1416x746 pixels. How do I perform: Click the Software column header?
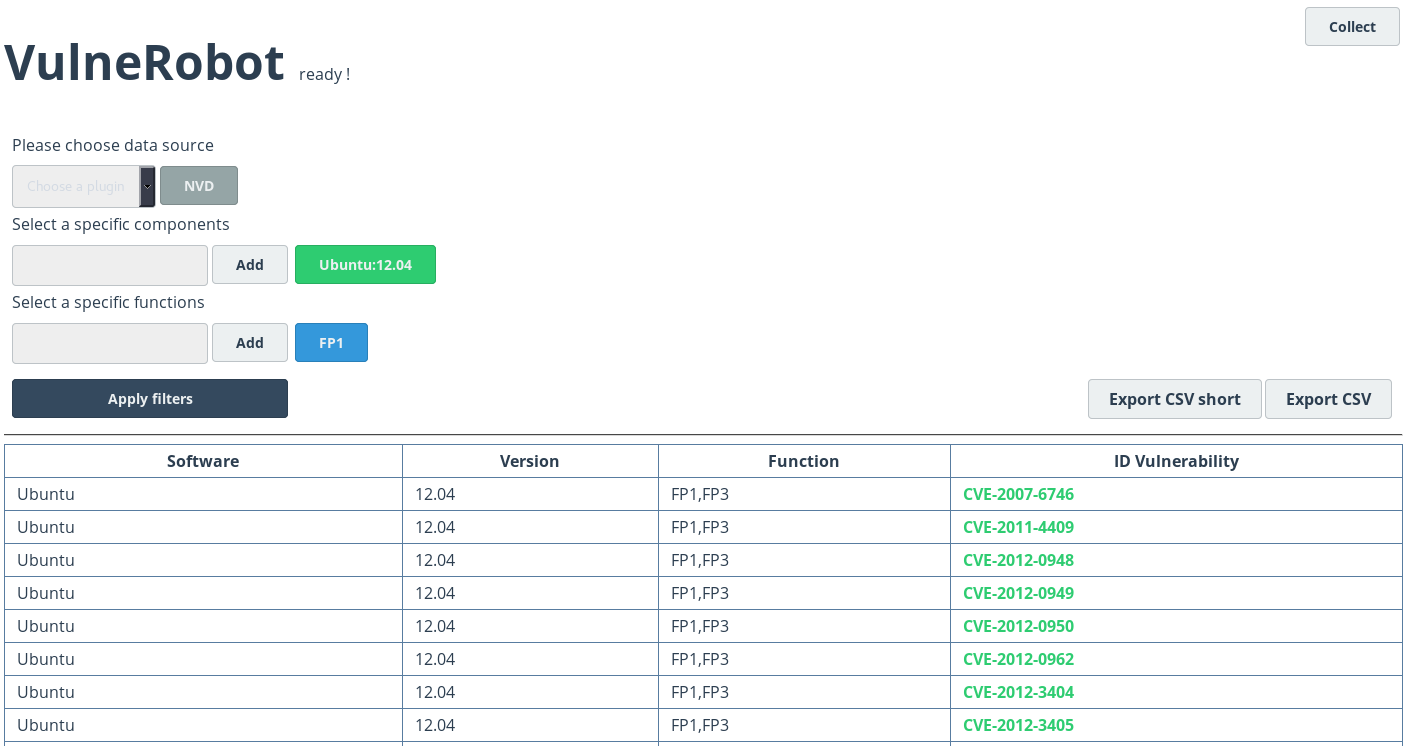(203, 461)
